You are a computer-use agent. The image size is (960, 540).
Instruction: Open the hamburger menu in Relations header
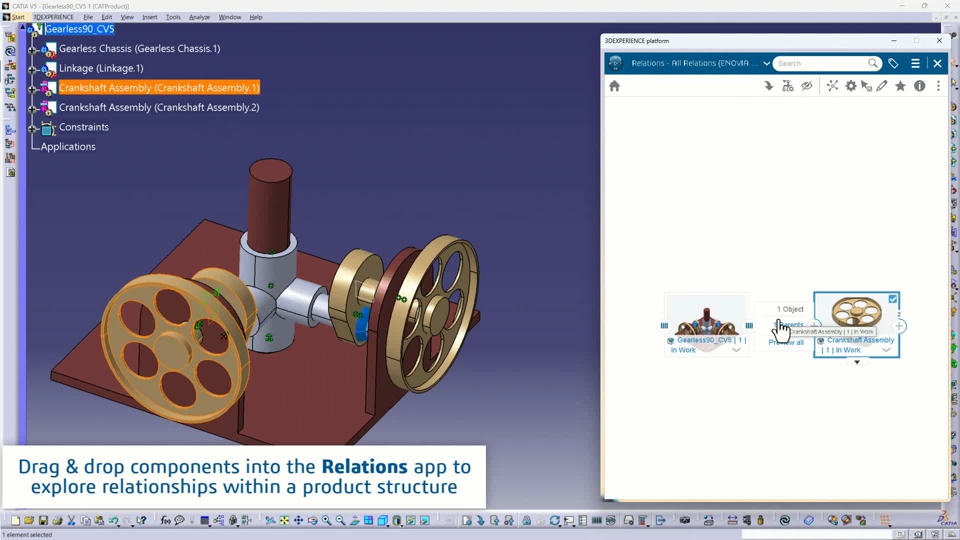point(915,63)
